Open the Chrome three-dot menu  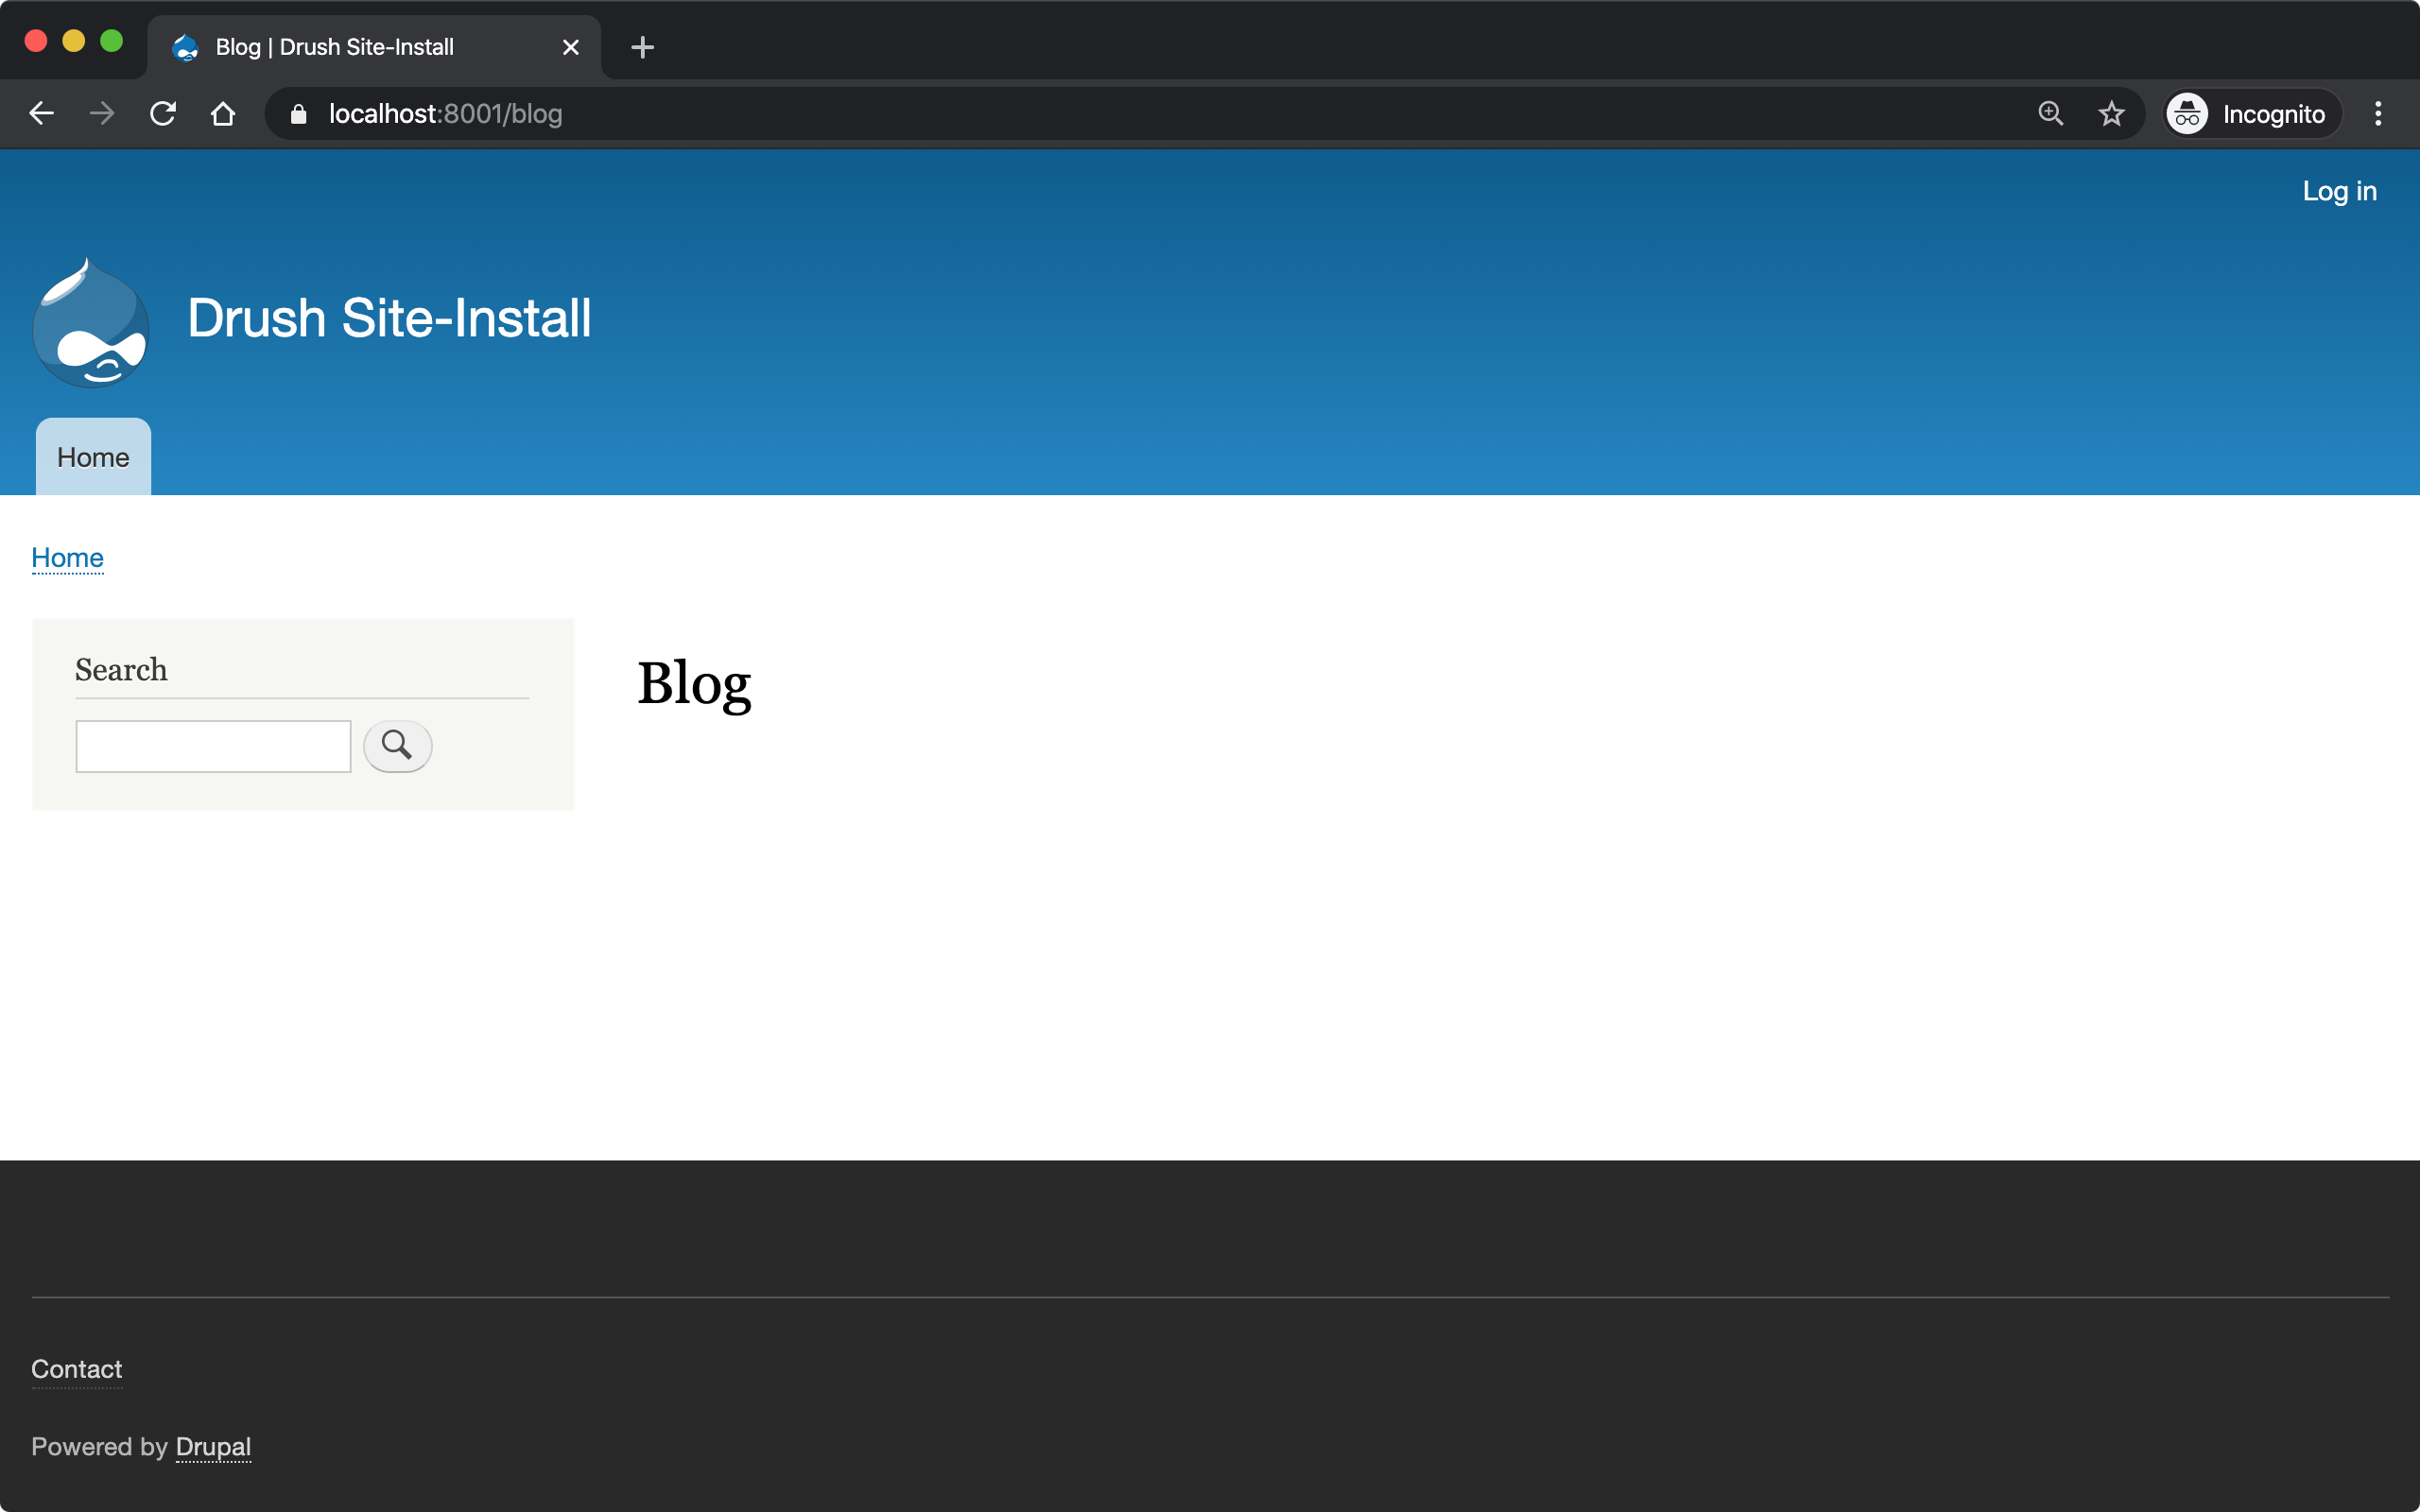point(2378,114)
